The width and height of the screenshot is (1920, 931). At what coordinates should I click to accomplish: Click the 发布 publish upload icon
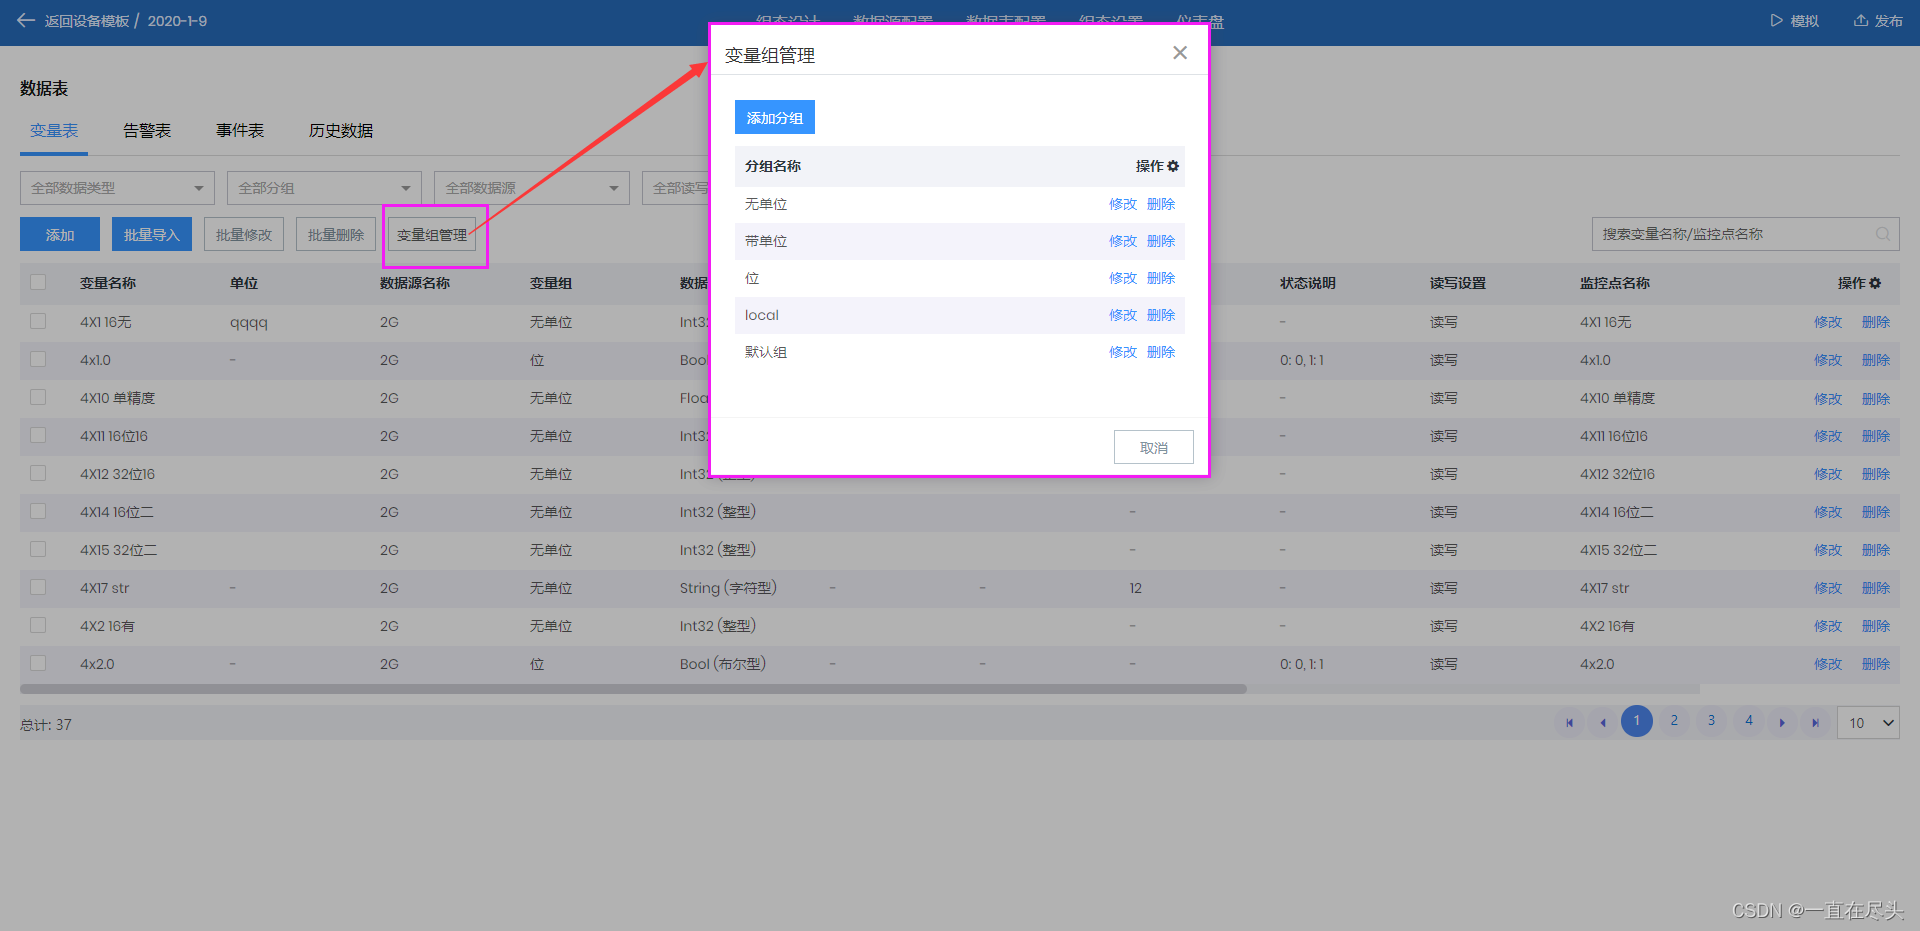pyautogui.click(x=1860, y=20)
